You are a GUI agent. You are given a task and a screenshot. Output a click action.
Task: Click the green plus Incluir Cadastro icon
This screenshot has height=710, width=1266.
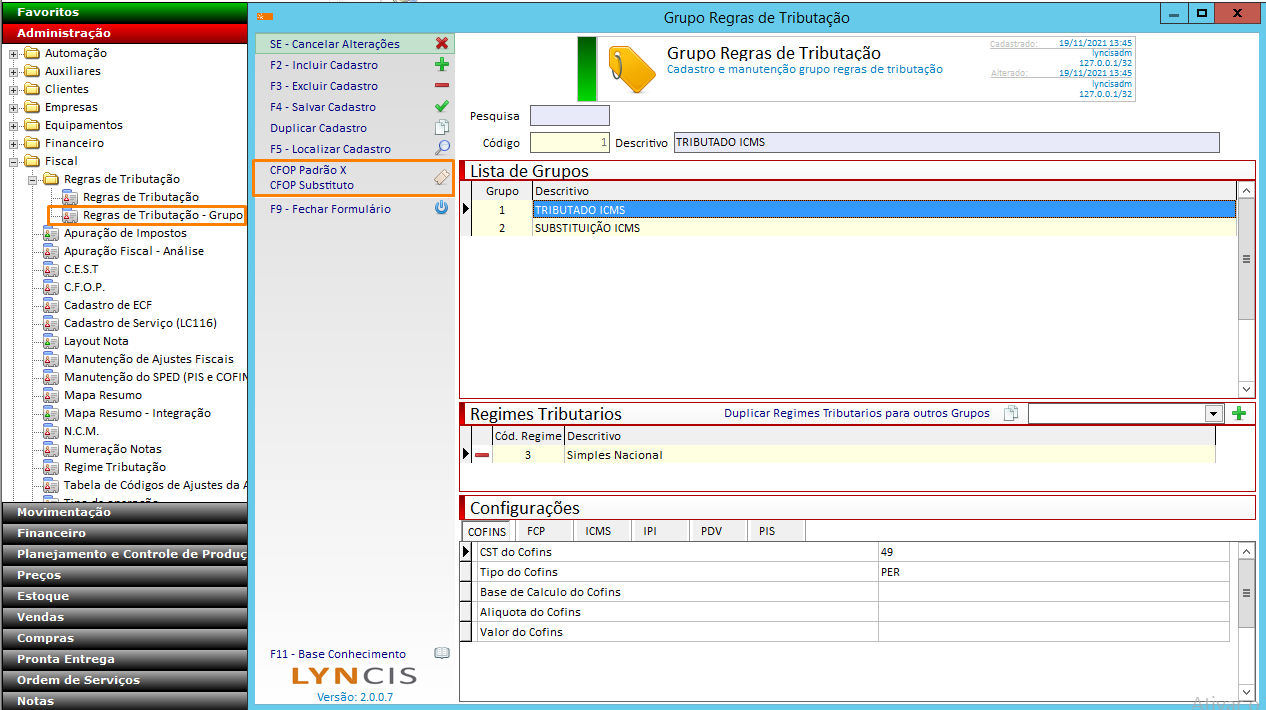pyautogui.click(x=441, y=65)
